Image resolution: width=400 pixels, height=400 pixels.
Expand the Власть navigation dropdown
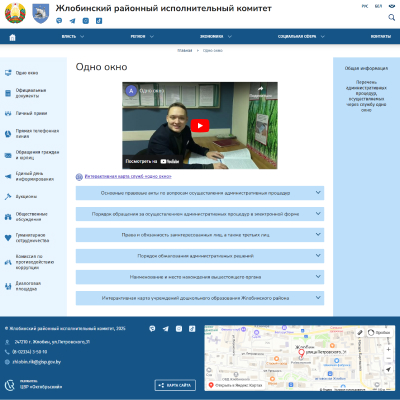point(73,36)
